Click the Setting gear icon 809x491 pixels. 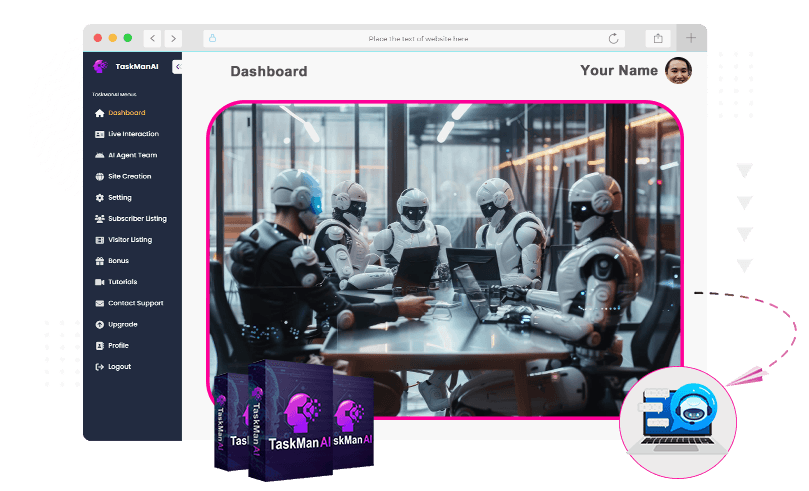pos(100,198)
